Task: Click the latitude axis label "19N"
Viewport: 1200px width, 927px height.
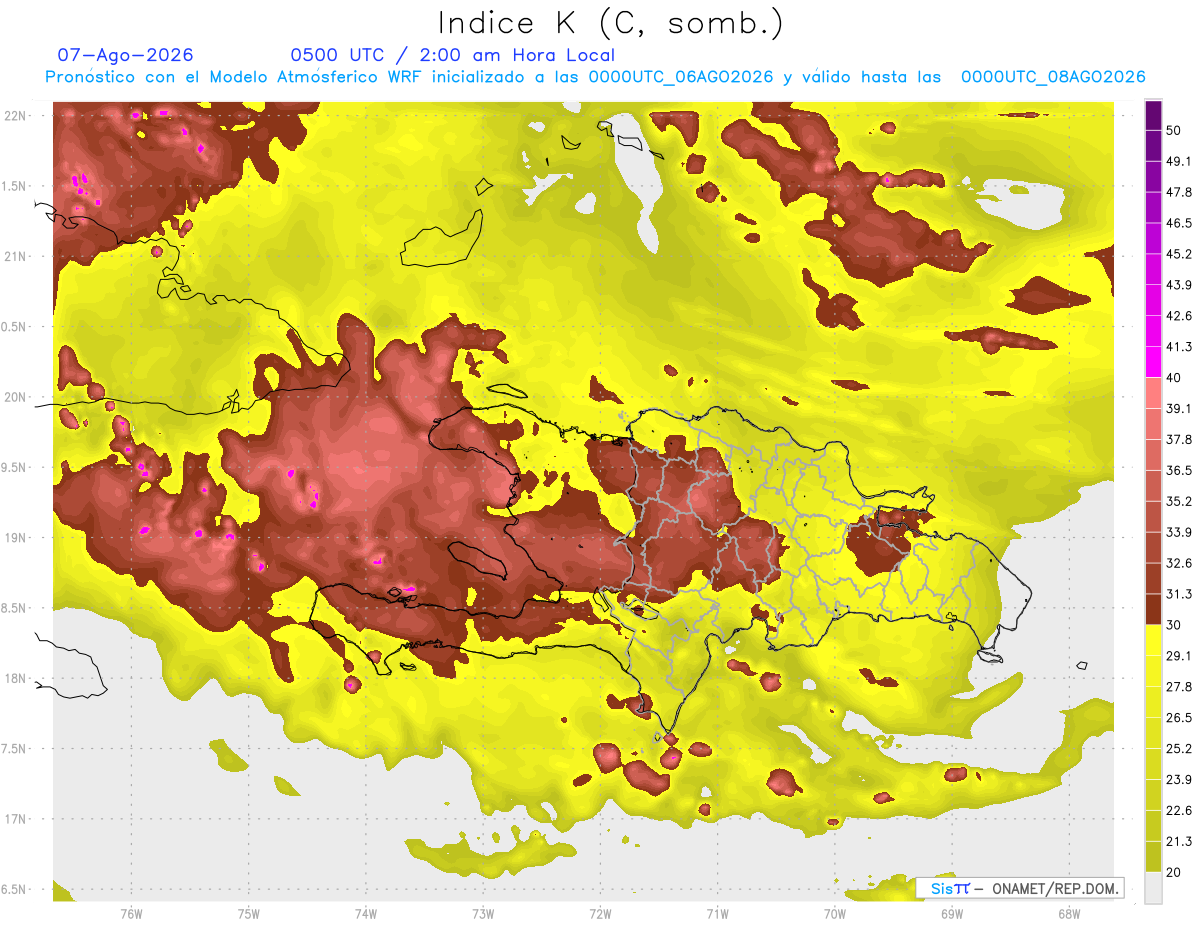Action: coord(17,538)
